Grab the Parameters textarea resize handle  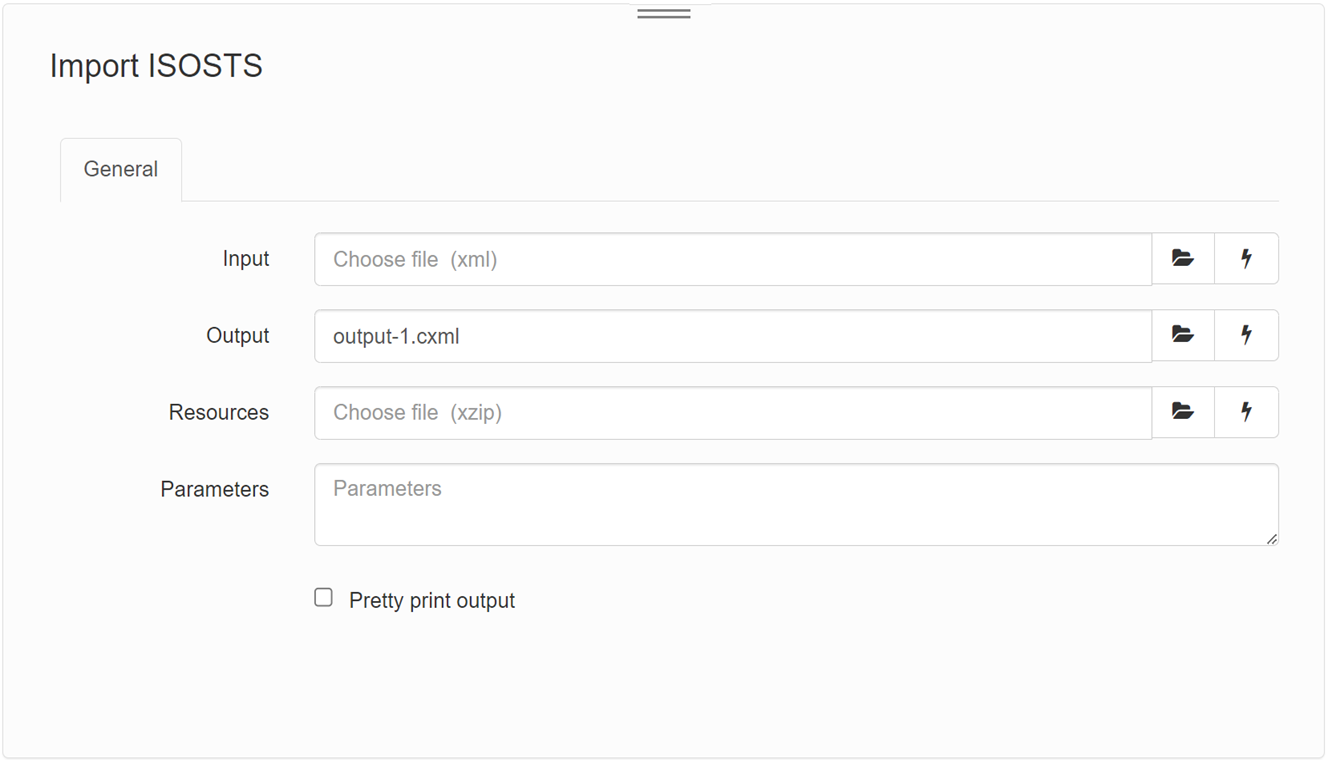(x=1271, y=539)
